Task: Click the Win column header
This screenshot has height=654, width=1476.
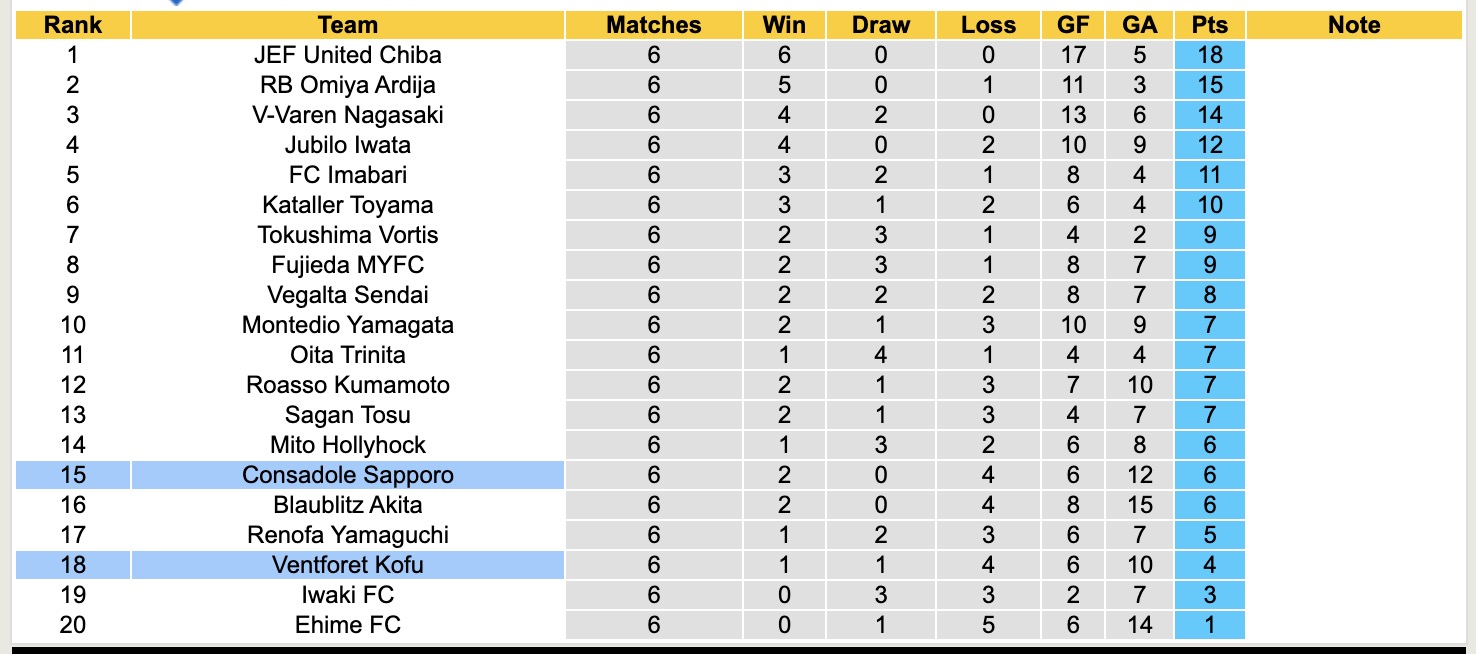Action: [784, 25]
